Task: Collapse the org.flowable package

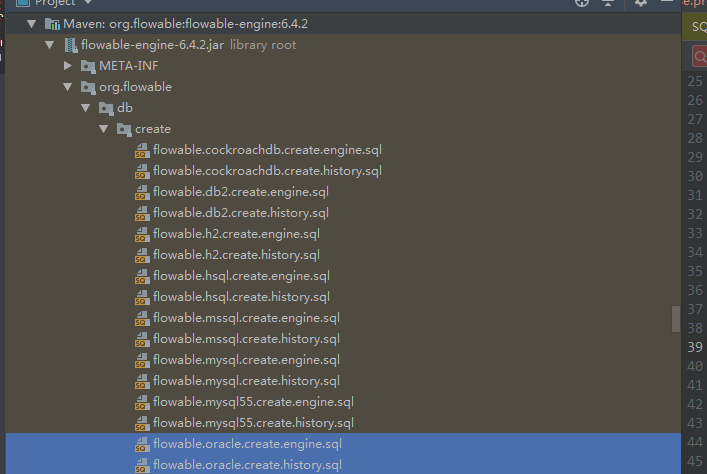Action: point(68,87)
